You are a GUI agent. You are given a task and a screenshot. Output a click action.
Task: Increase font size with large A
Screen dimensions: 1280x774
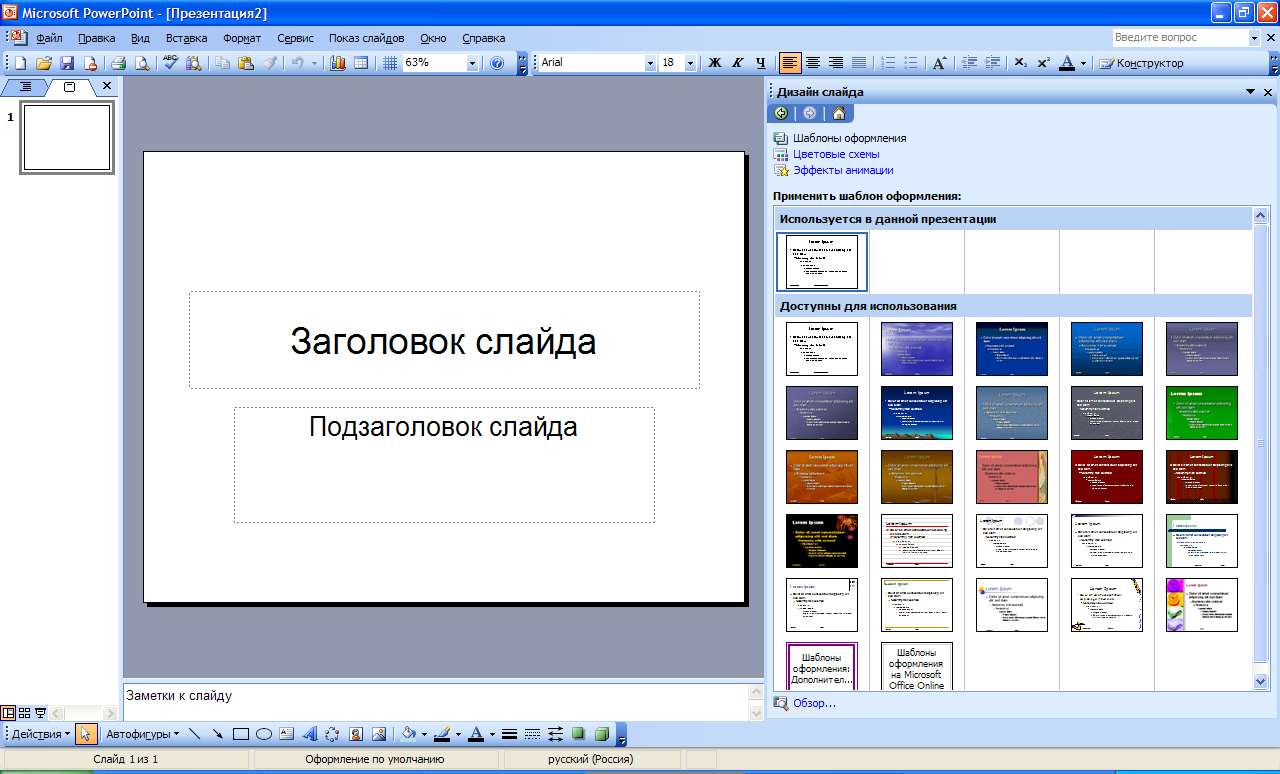pos(939,63)
